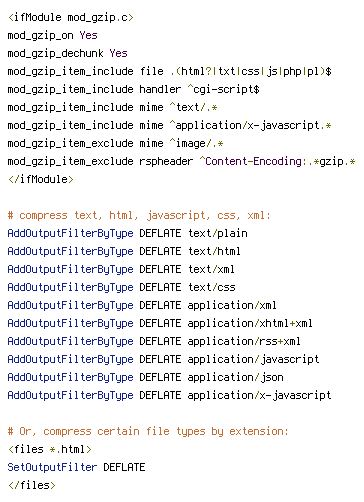
Task: Click the compress by extension comment
Action: [x=148, y=431]
